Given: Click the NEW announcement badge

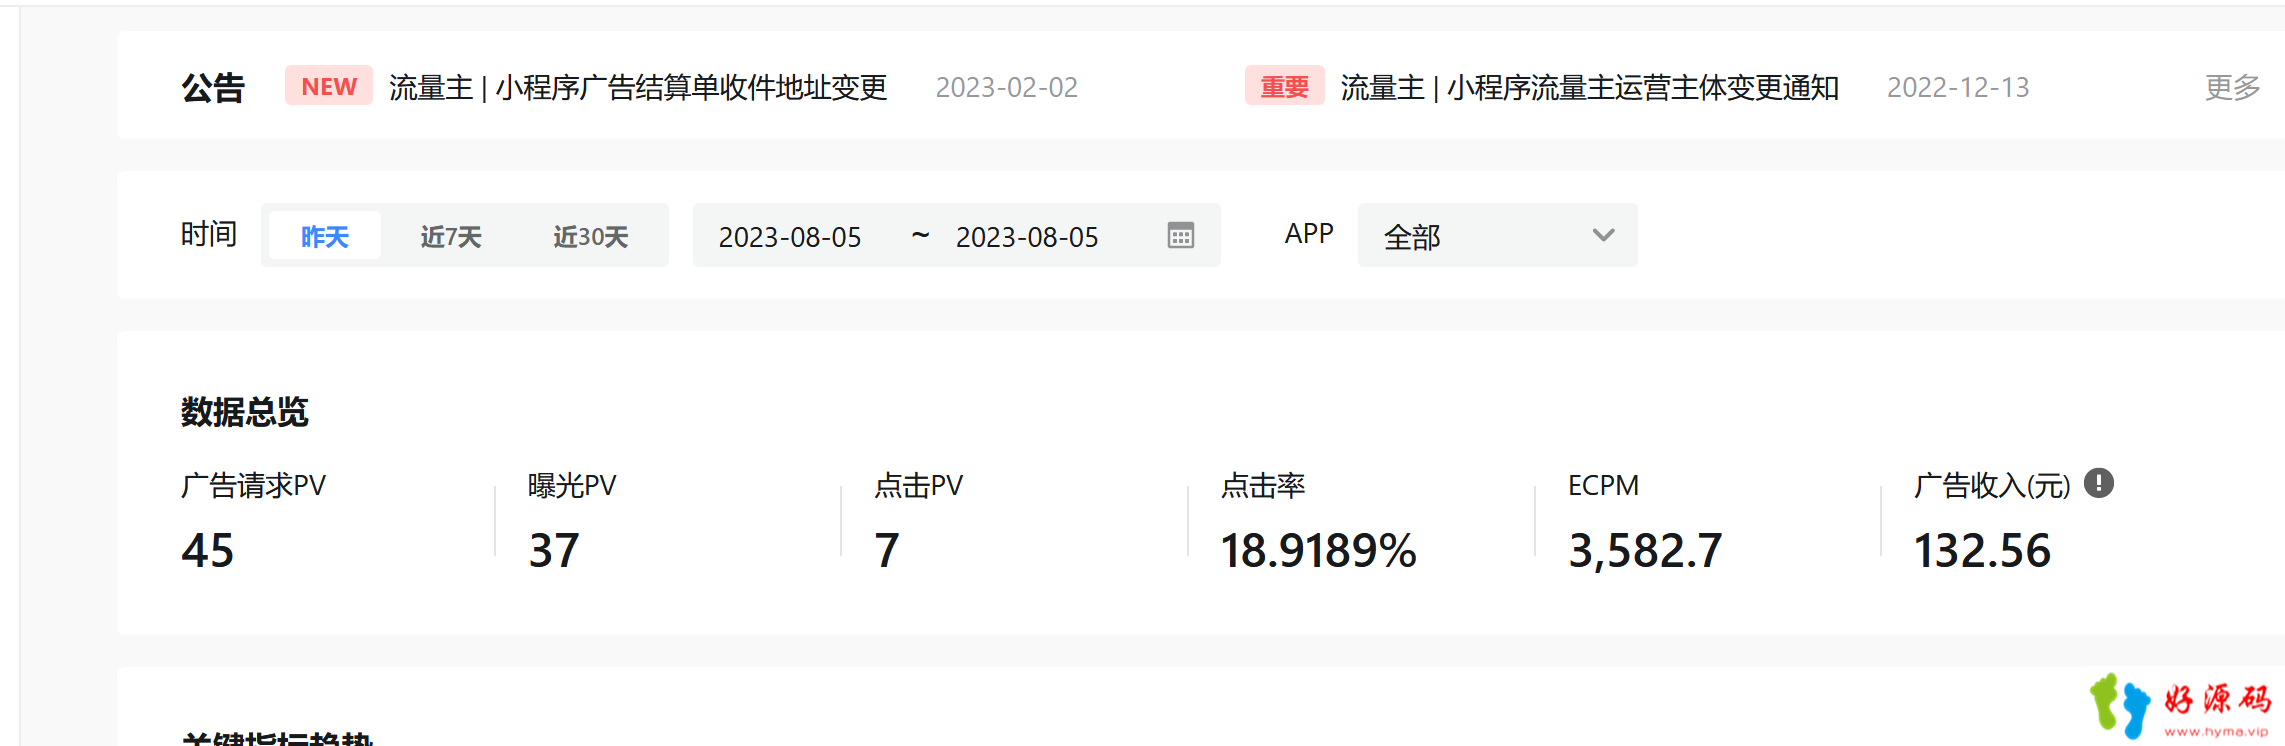Looking at the screenshot, I should 329,86.
